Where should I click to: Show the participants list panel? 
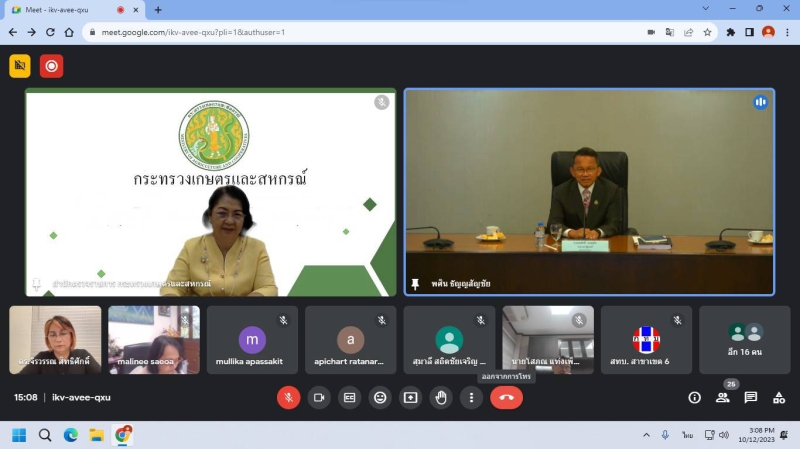coord(722,397)
